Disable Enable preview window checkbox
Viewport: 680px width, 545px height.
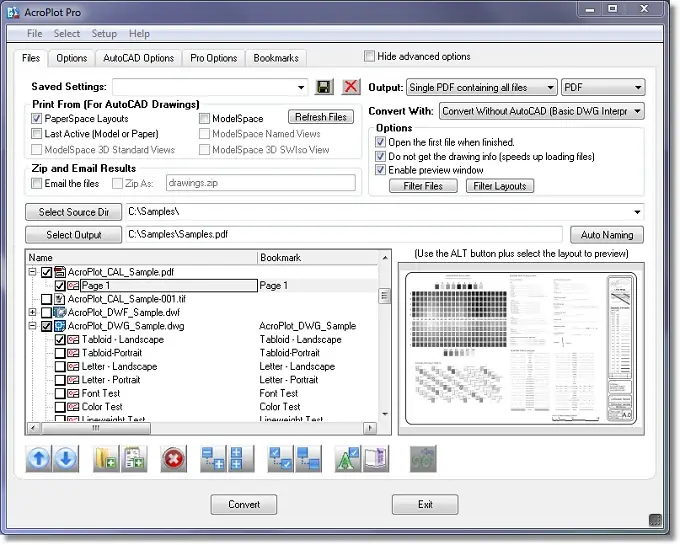380,170
